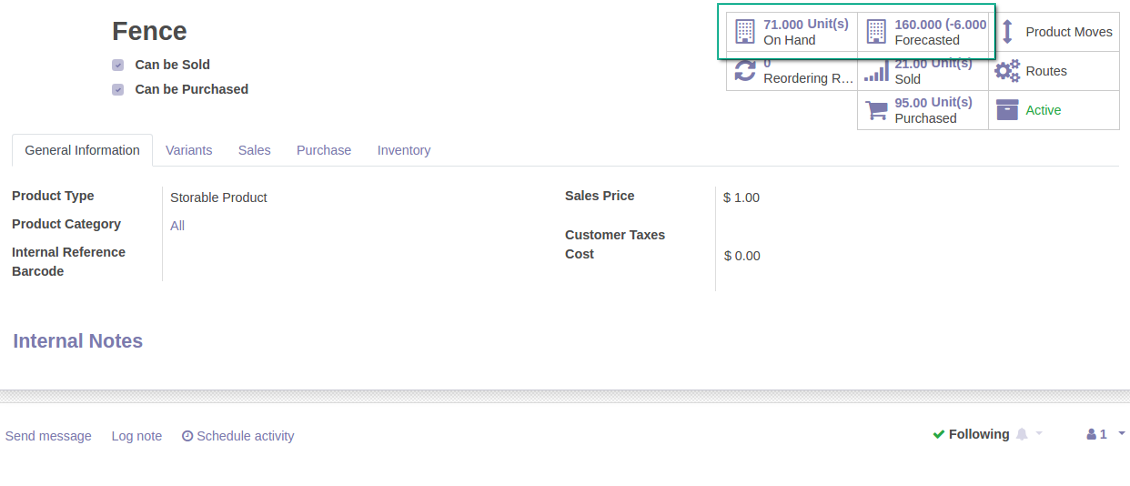Click the Log note option

point(136,436)
